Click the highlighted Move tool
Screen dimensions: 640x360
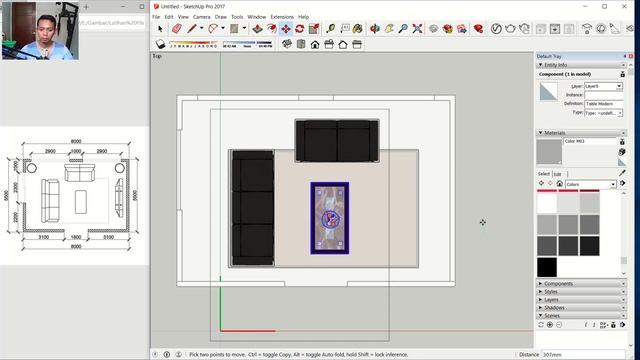[x=286, y=29]
